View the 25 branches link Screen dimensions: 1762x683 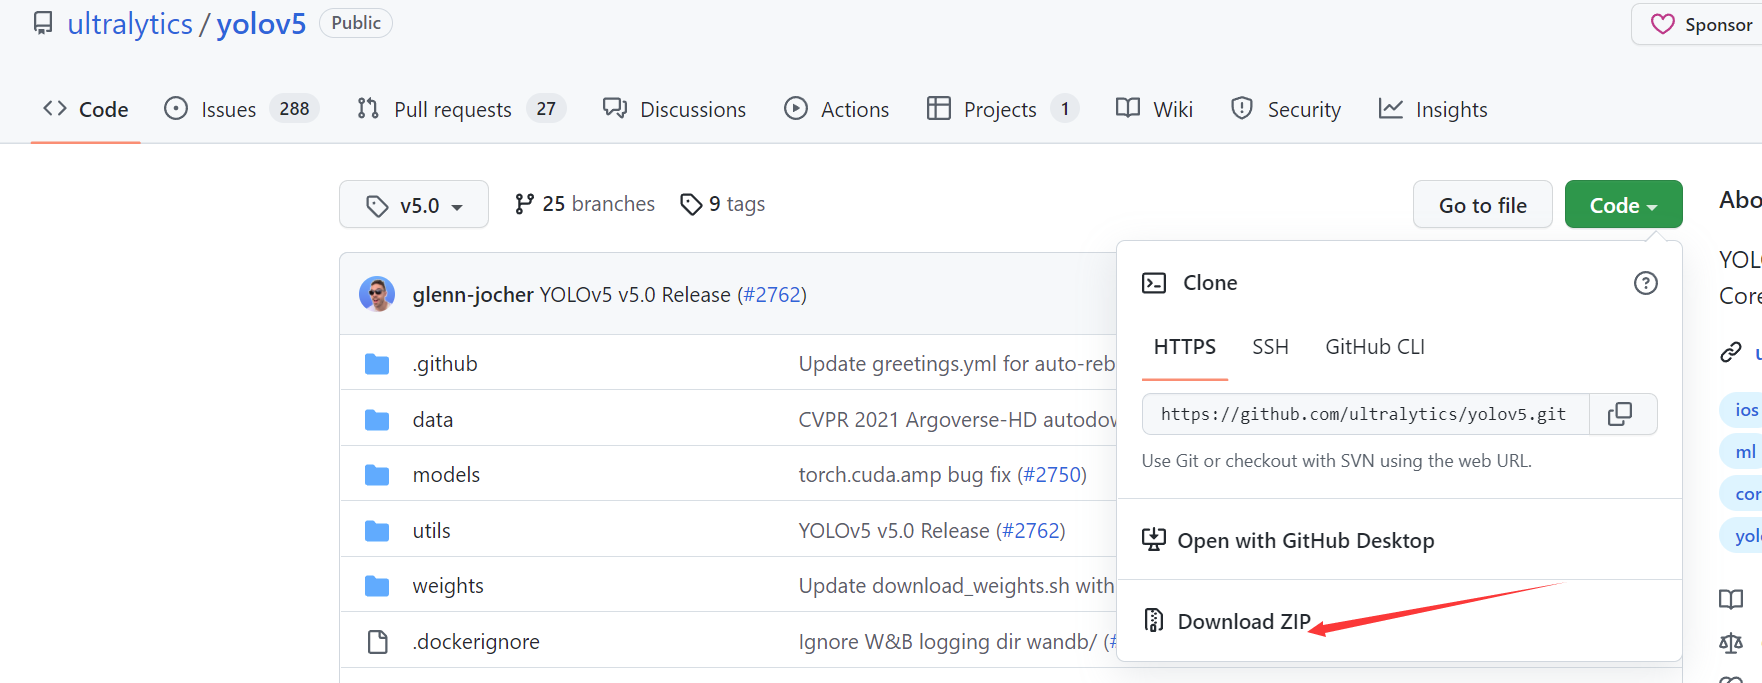coord(585,204)
